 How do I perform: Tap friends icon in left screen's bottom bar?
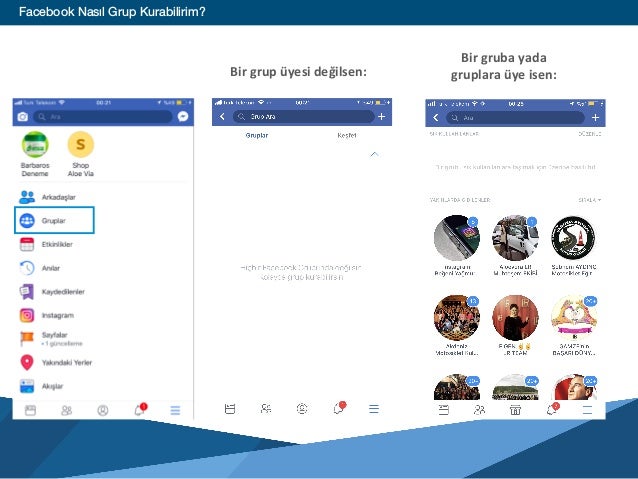pyautogui.click(x=66, y=410)
